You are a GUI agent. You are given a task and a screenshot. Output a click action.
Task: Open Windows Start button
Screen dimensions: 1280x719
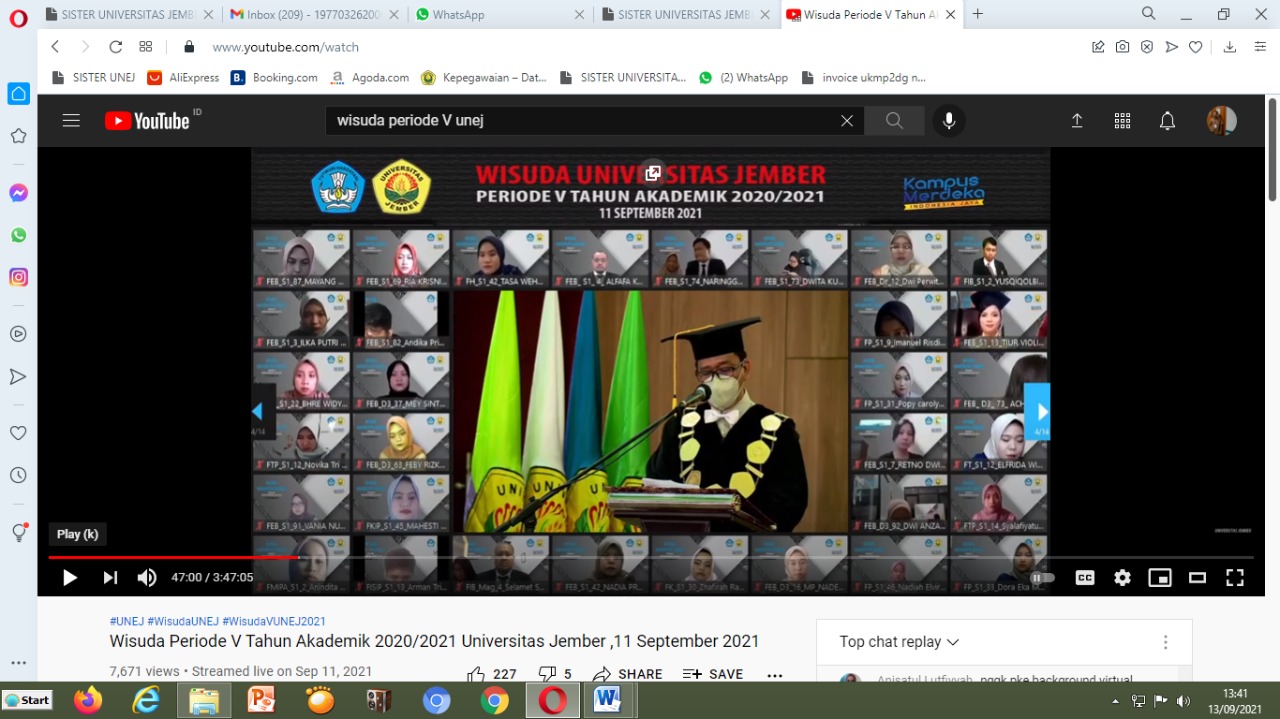pyautogui.click(x=28, y=700)
